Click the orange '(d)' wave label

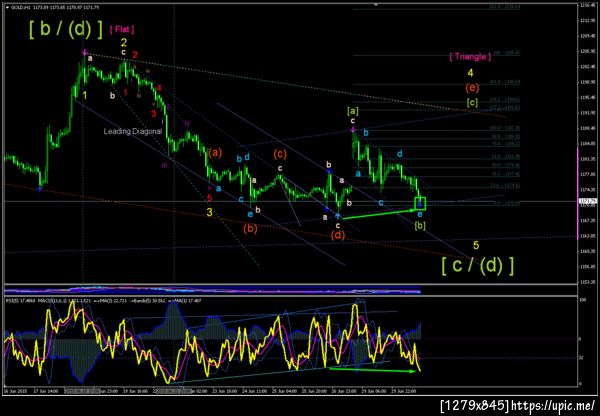point(338,235)
